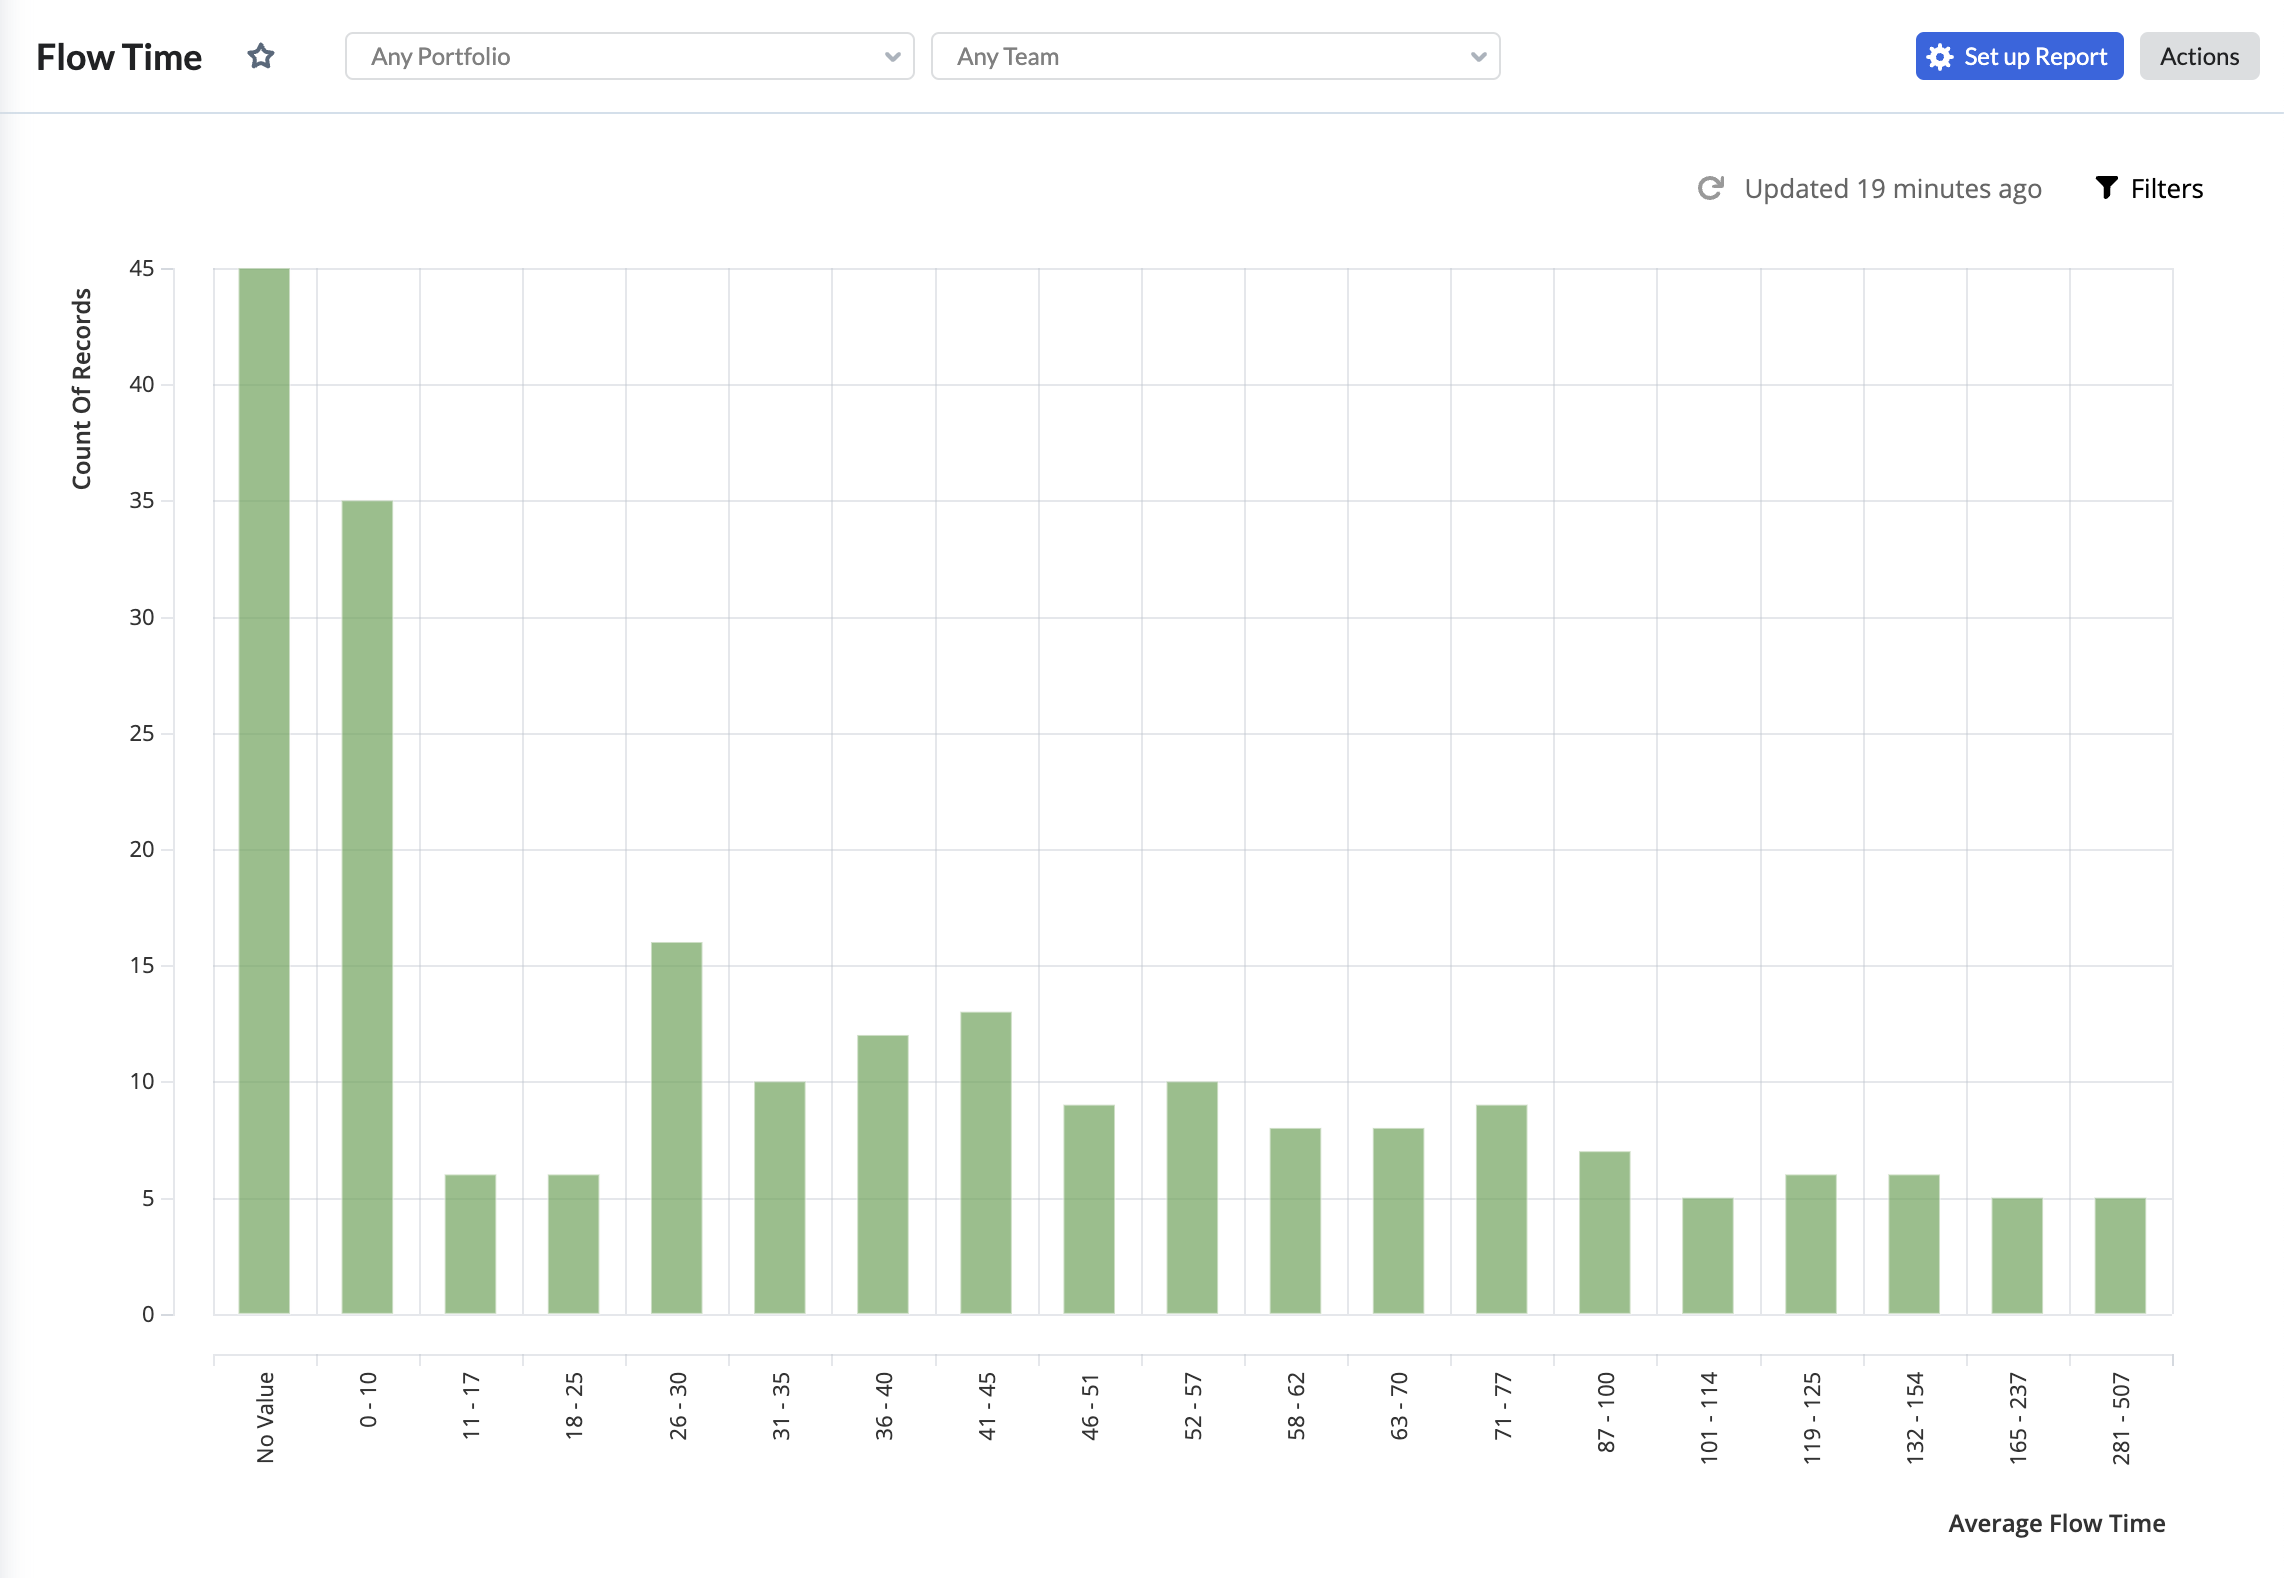Viewport: 2284px width, 1578px height.
Task: Select the 26 - 30 histogram bar
Action: [x=677, y=1128]
